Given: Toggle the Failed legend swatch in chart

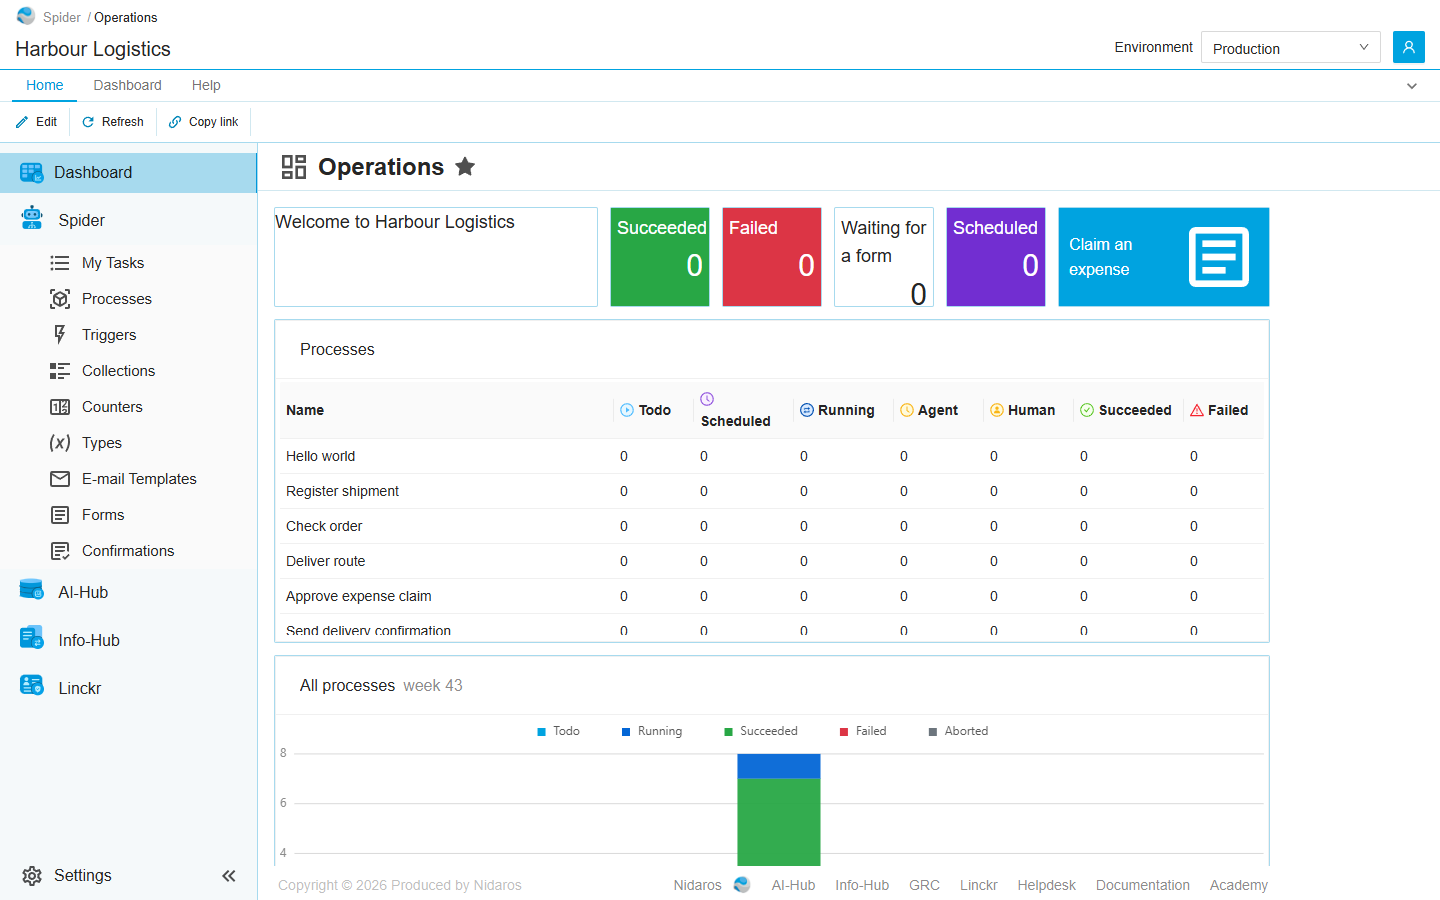Looking at the screenshot, I should [844, 732].
